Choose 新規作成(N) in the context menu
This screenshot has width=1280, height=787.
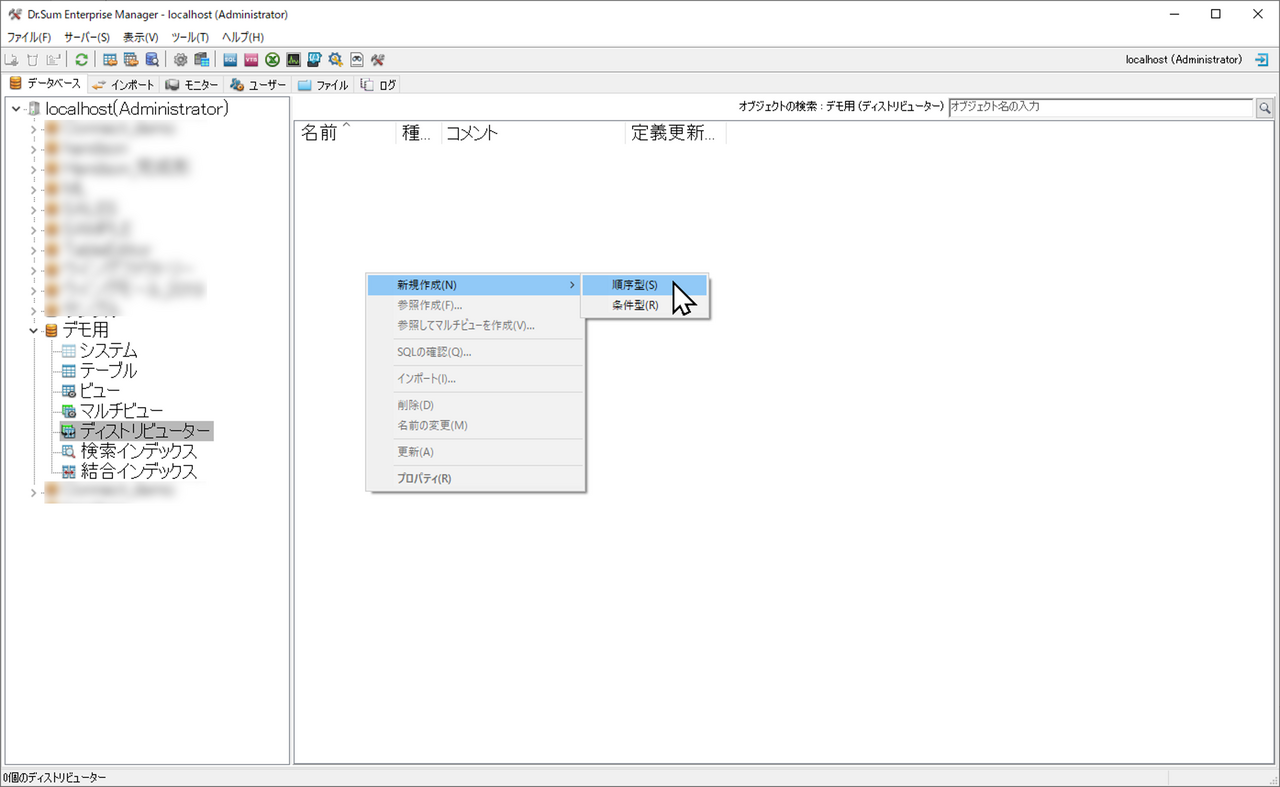coord(475,285)
